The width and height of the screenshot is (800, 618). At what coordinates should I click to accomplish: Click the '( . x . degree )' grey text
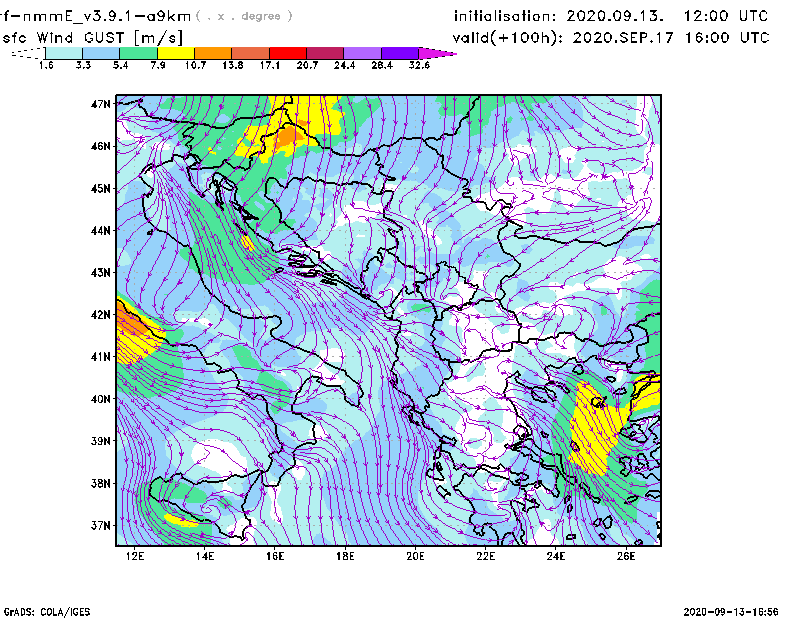point(244,16)
